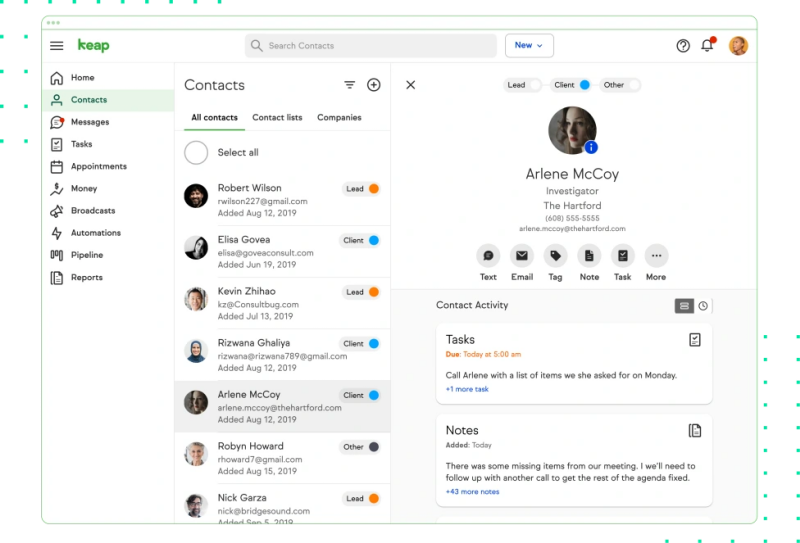Screen dimensions: 800x543
Task: Open the hamburger navigation menu
Action: [x=57, y=46]
